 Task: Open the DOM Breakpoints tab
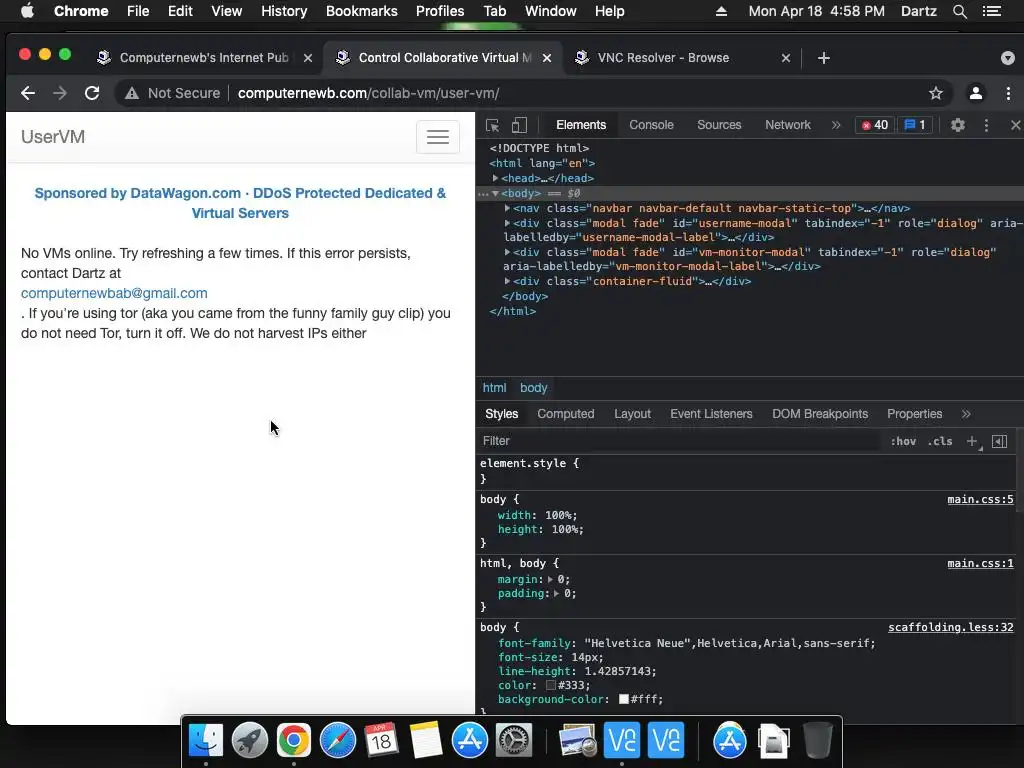(x=820, y=414)
